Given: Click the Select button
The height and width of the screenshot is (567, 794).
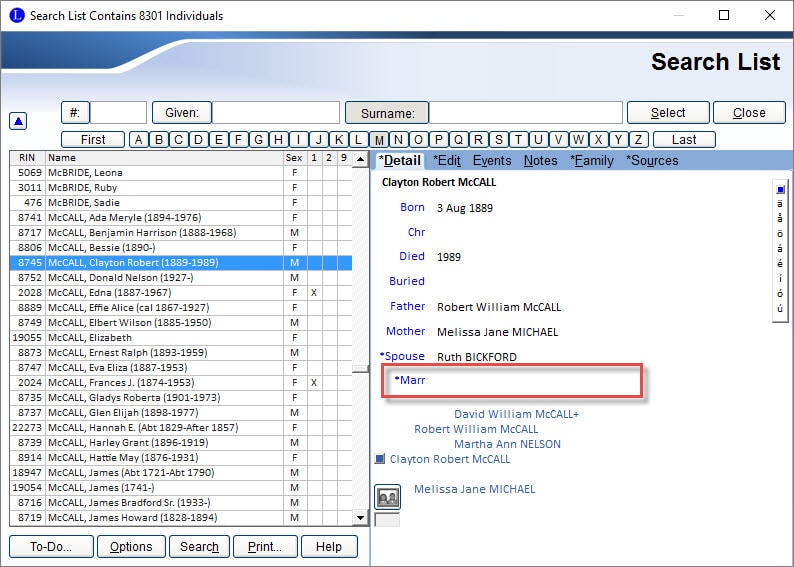Looking at the screenshot, I should tap(668, 112).
